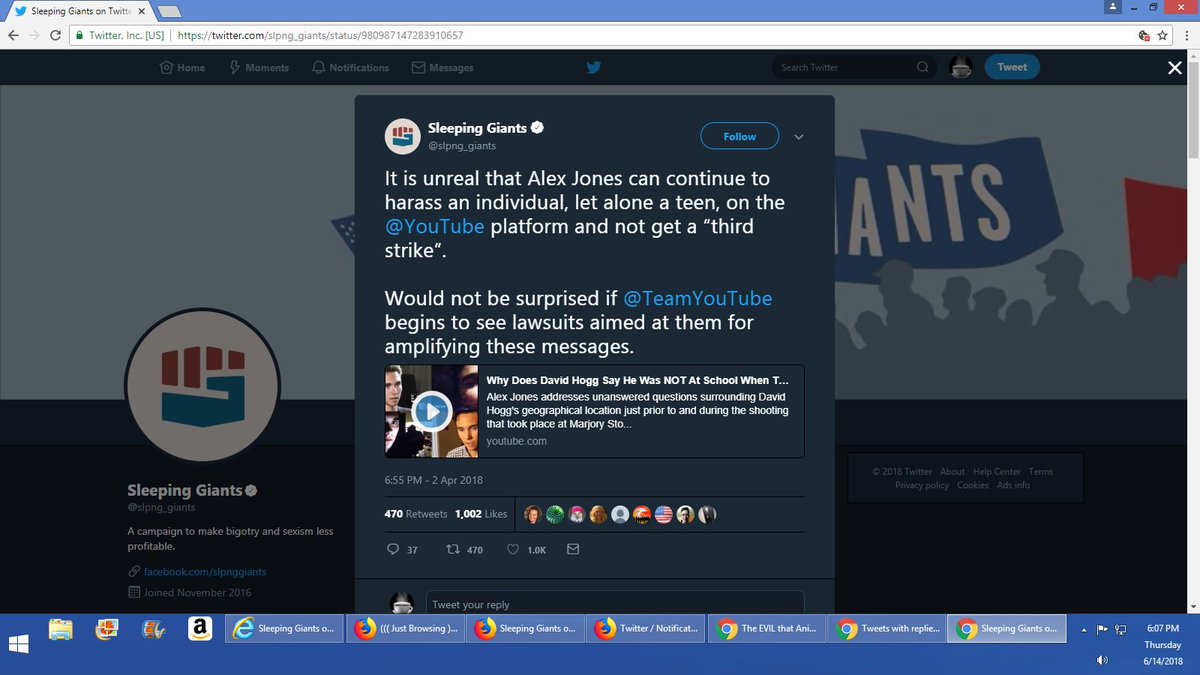
Task: Open the Help Center footer link
Action: (997, 472)
